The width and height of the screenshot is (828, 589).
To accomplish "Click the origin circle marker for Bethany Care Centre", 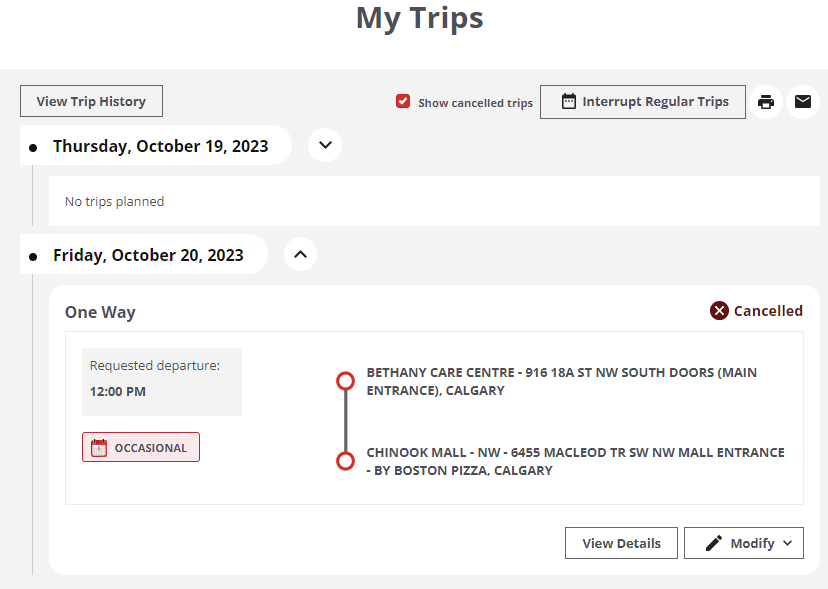I will pyautogui.click(x=345, y=381).
